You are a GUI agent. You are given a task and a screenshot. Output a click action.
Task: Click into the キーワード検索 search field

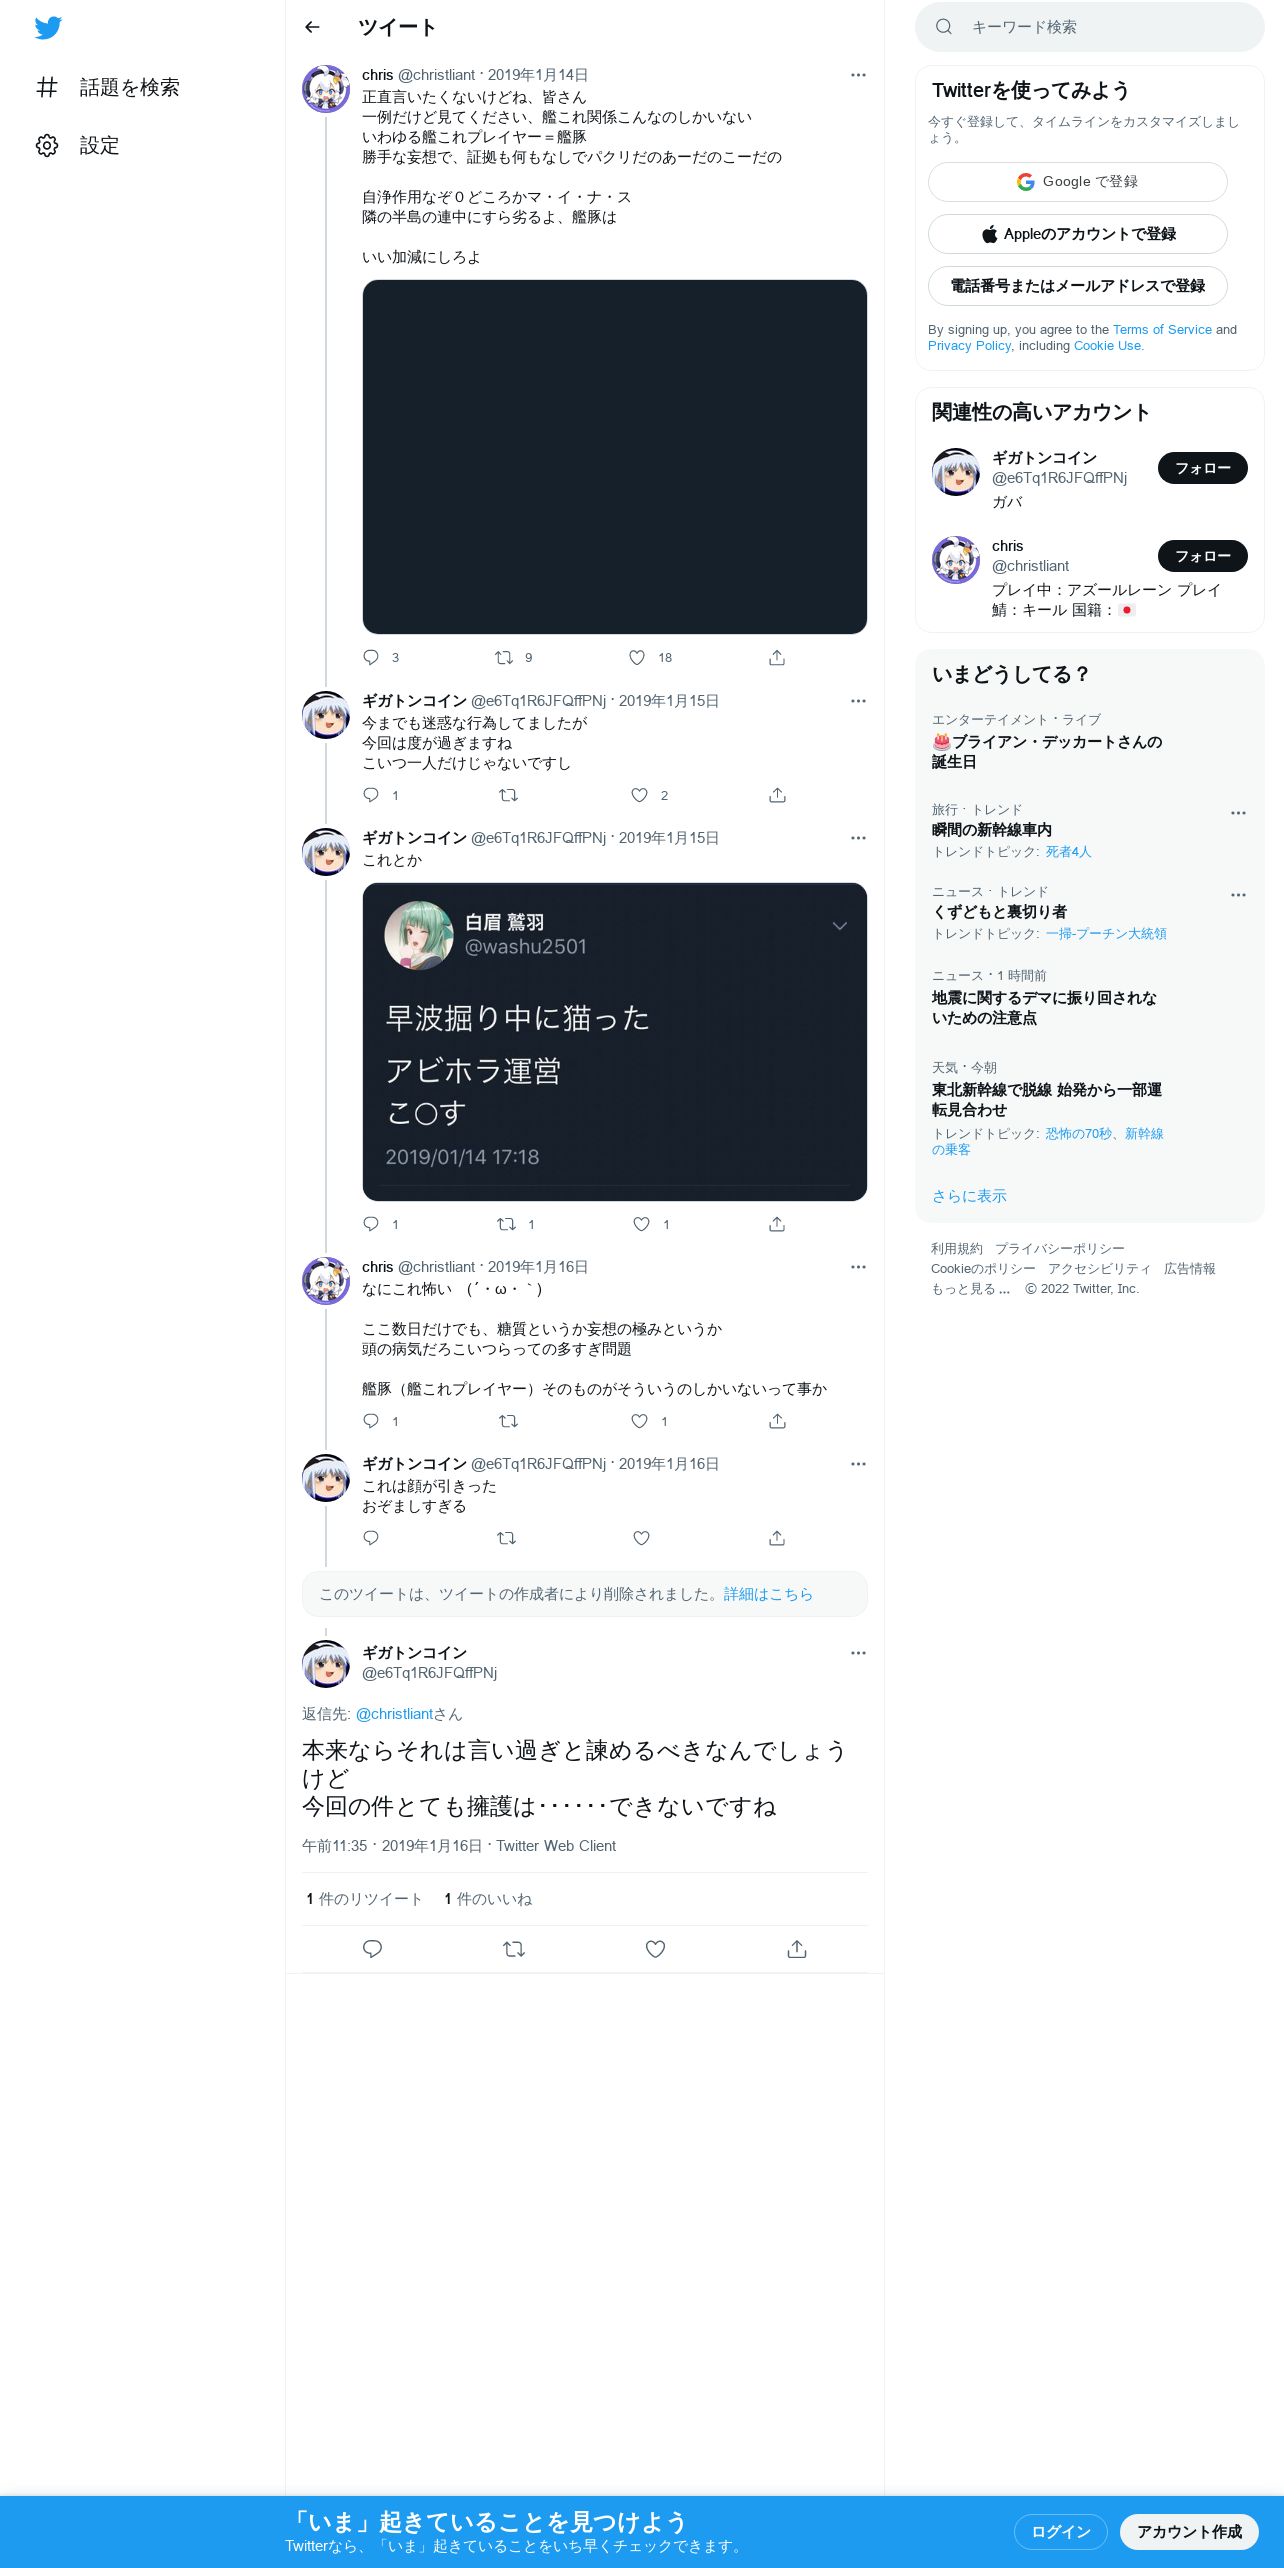tap(1090, 27)
